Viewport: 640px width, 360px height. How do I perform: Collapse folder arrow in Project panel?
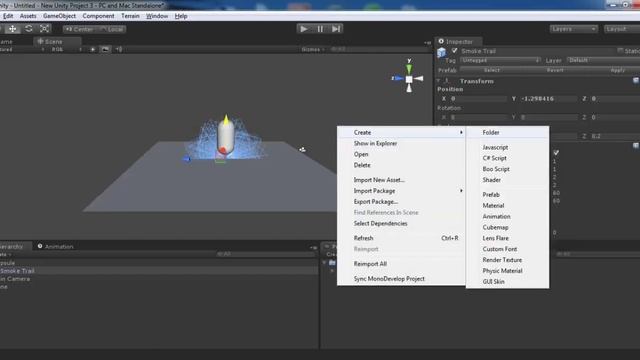(x=324, y=262)
